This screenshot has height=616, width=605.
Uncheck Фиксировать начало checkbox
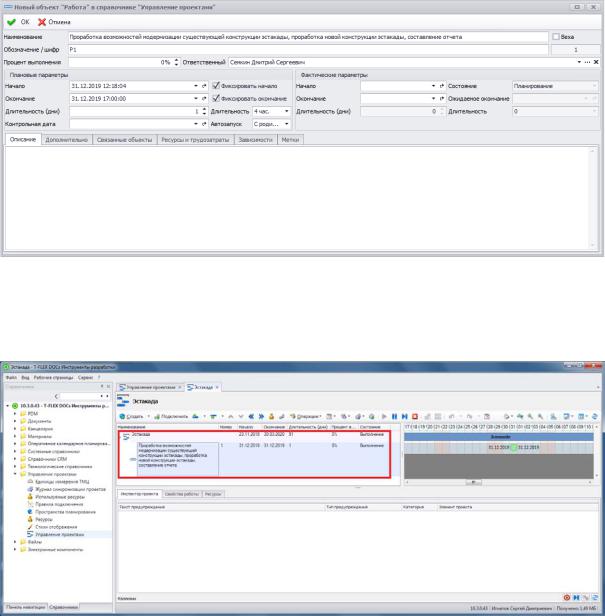click(x=215, y=86)
